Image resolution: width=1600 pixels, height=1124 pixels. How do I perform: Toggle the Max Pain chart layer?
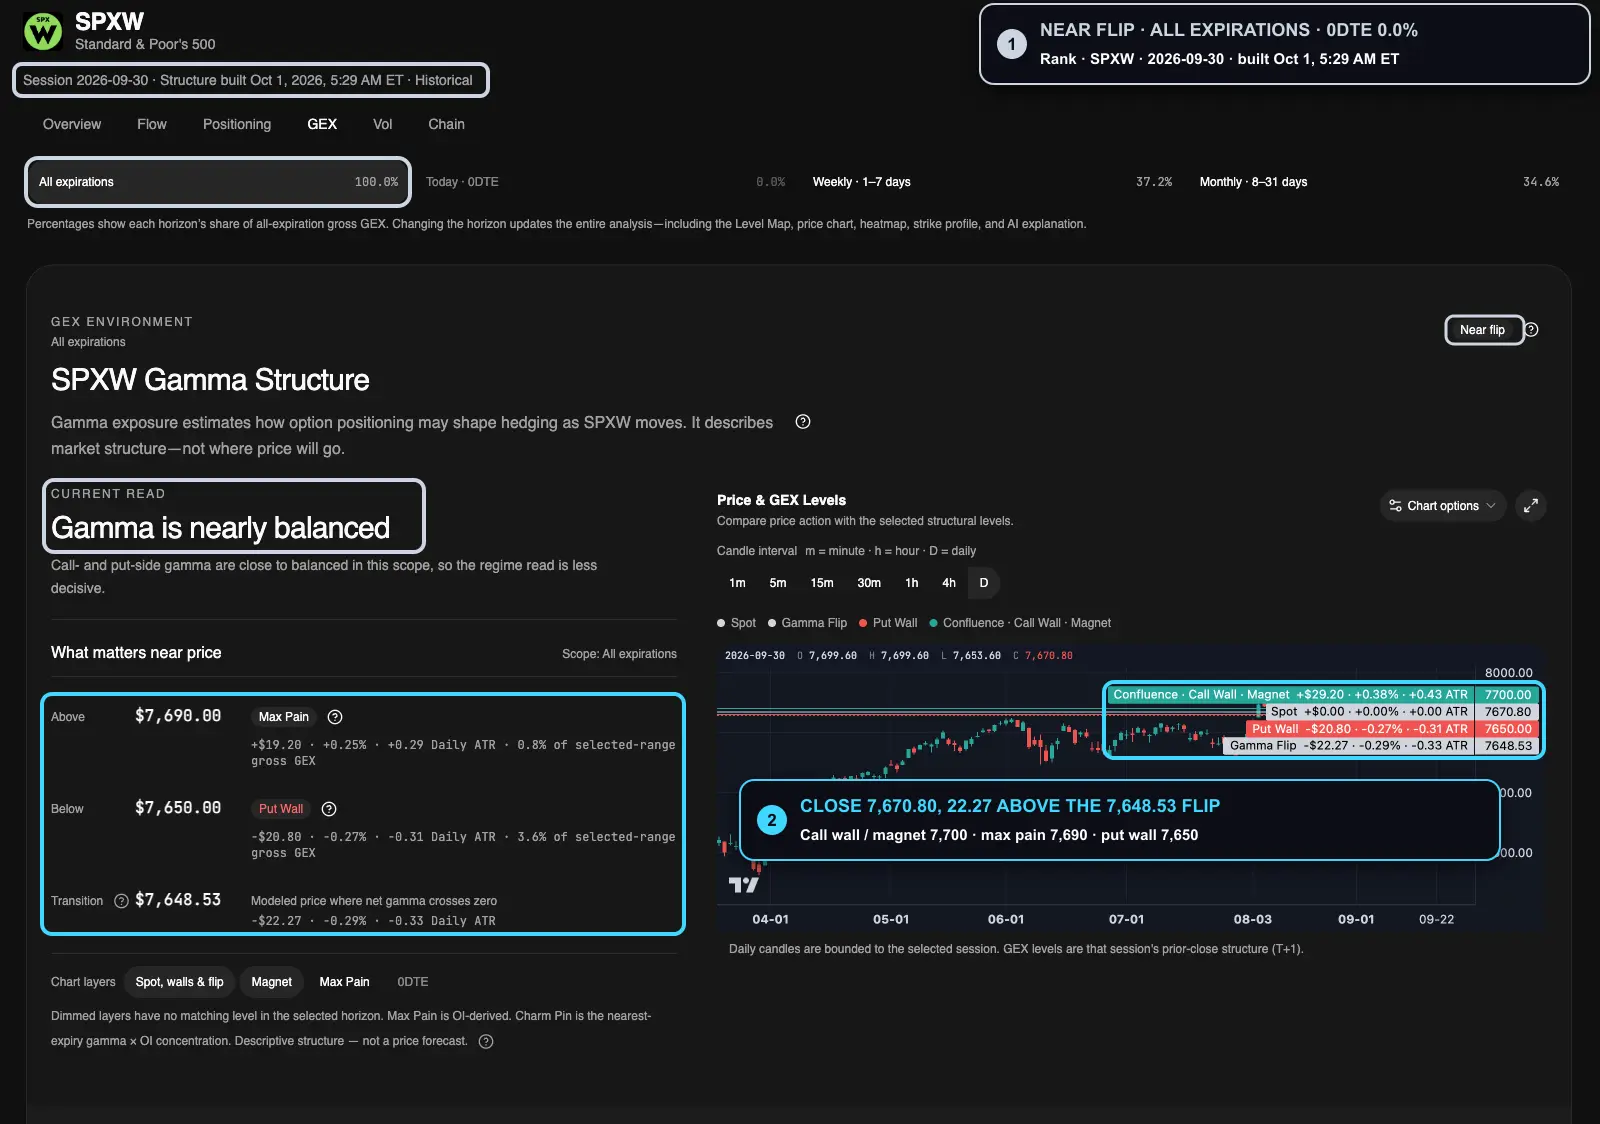tap(344, 982)
